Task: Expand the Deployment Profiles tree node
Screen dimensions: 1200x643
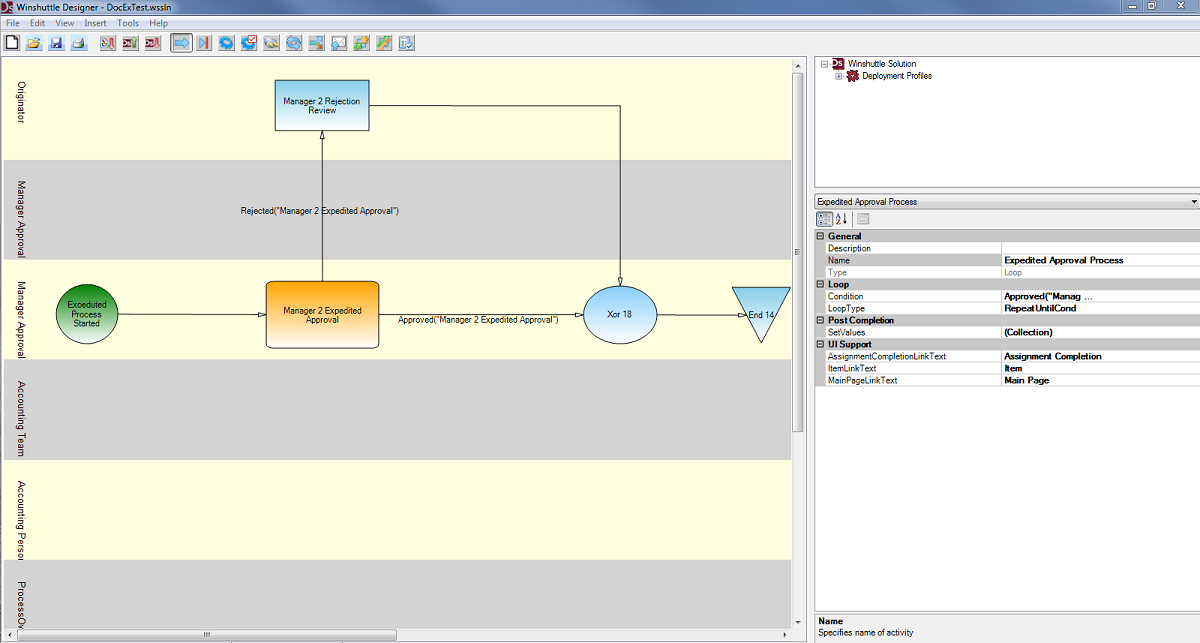Action: tap(839, 76)
